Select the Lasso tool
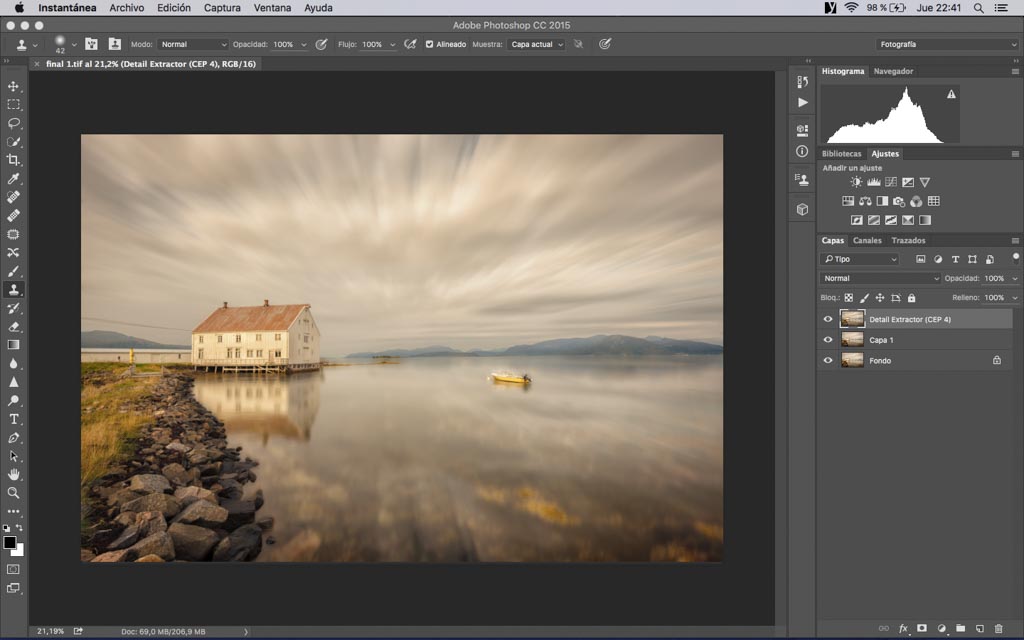This screenshot has width=1024, height=640. (13, 123)
